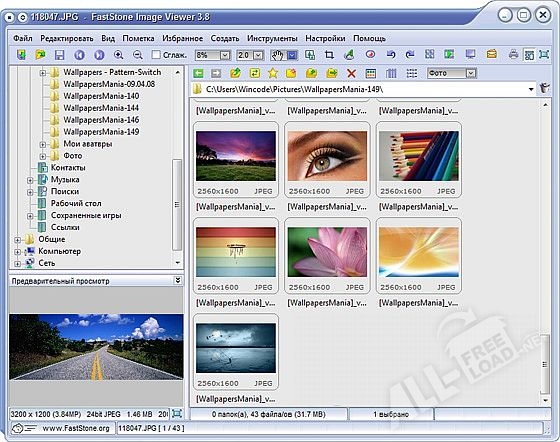Click the Save floppy disk icon
Screen dimensions: 560x442
[x=59, y=55]
